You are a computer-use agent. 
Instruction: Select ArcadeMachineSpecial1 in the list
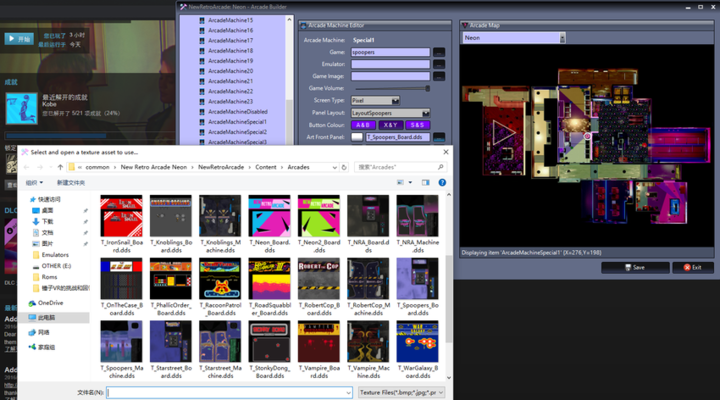pos(237,122)
